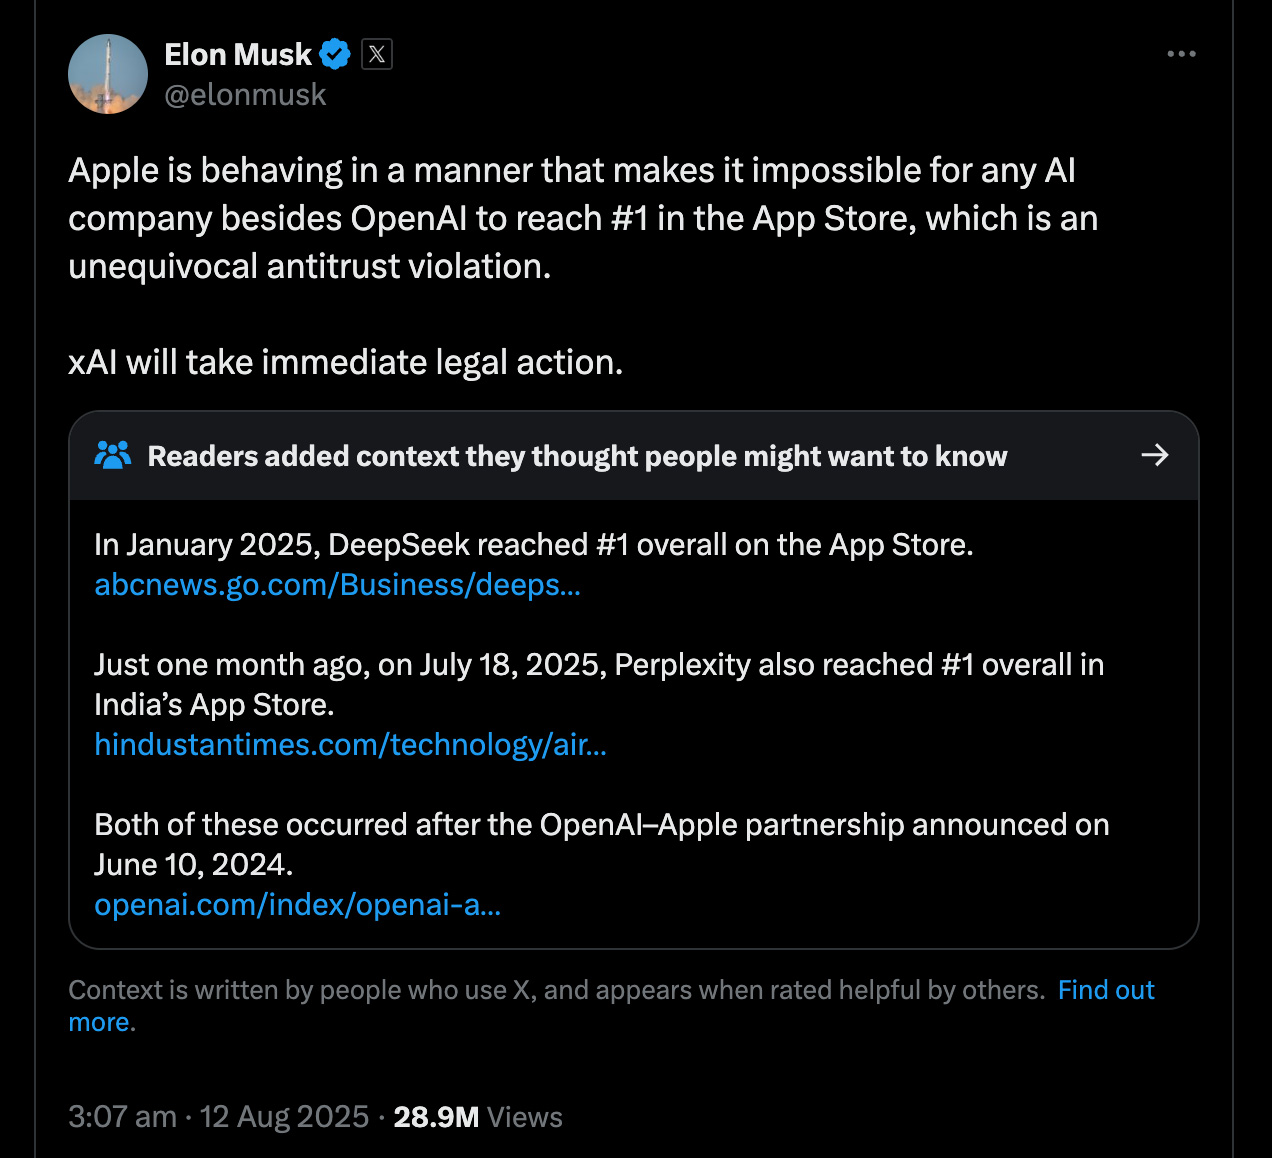Click the Readers added context header text
1272x1158 pixels.
(577, 456)
